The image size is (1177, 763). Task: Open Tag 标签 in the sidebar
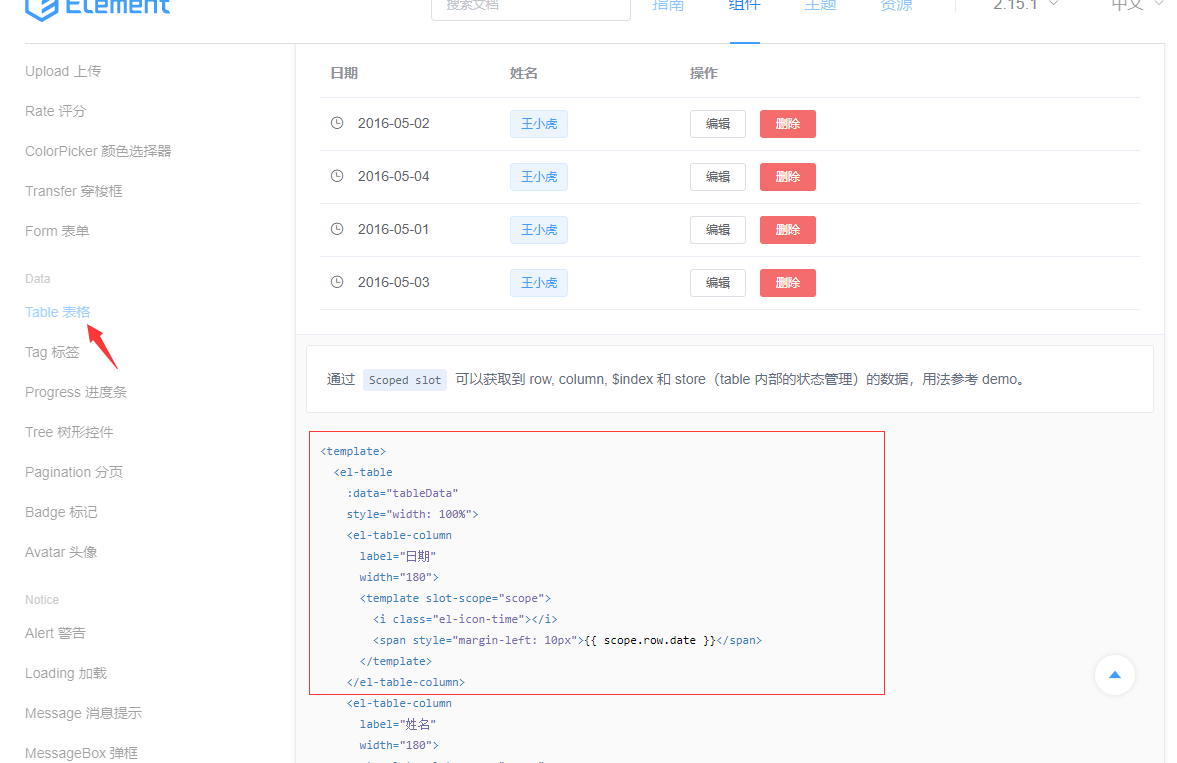pos(52,351)
